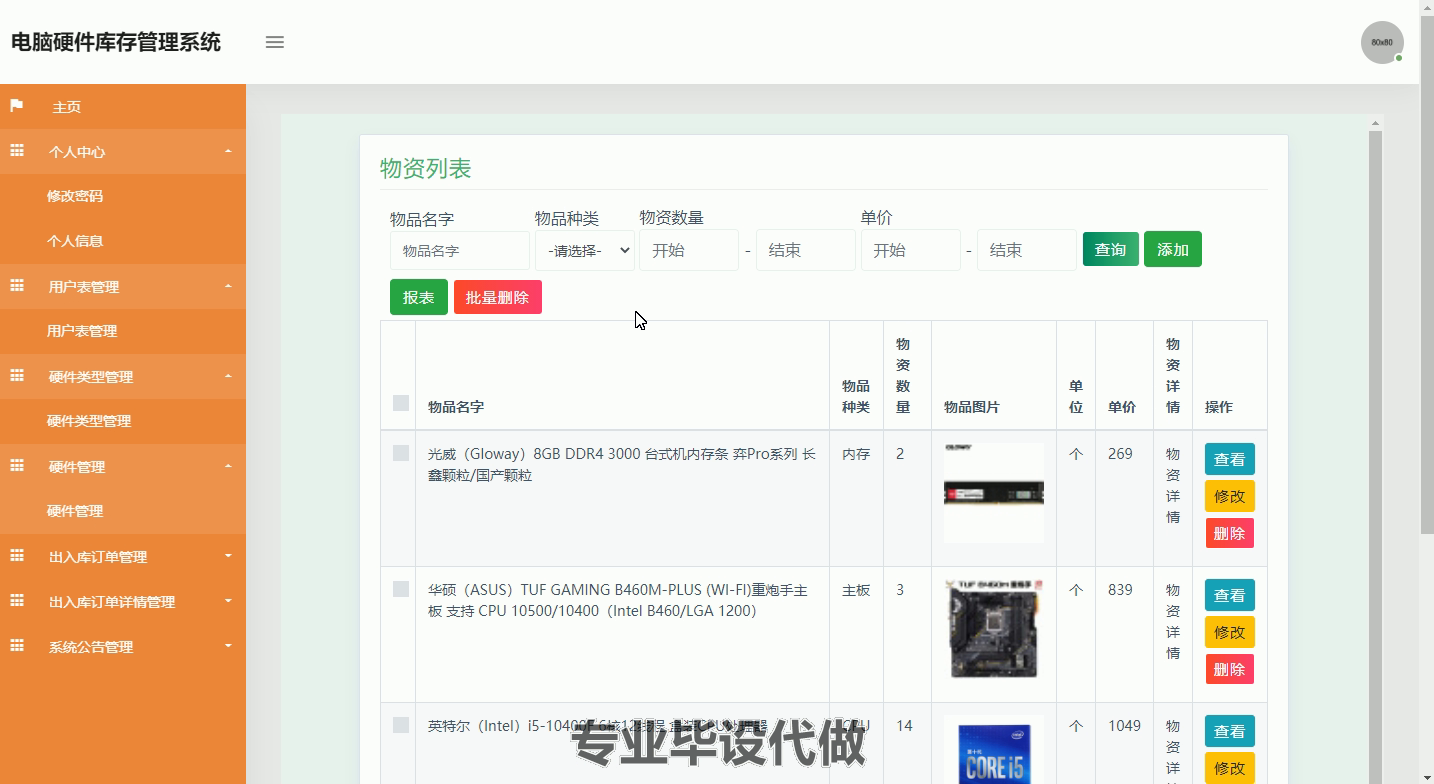Collapse the 用户表管理 parent menu arrow
Viewport: 1434px width, 784px height.
tap(228, 286)
